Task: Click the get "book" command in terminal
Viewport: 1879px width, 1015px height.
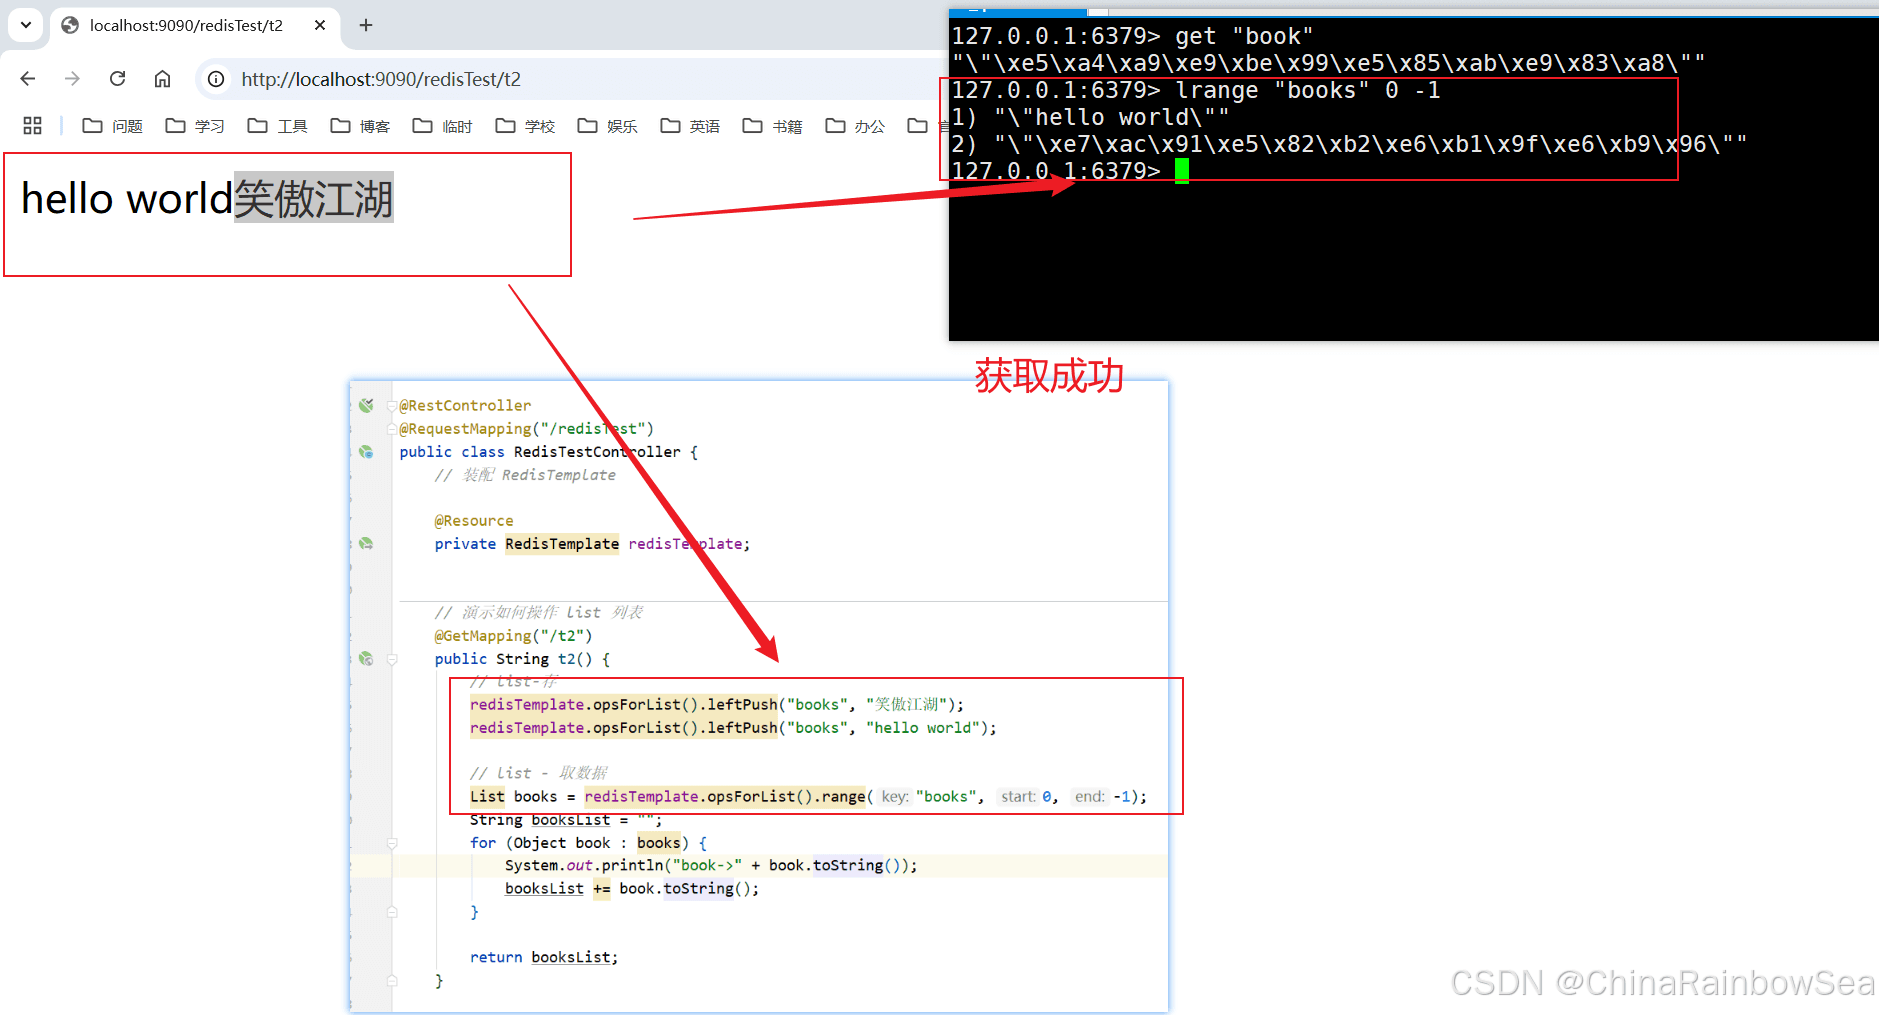Action: [1244, 36]
